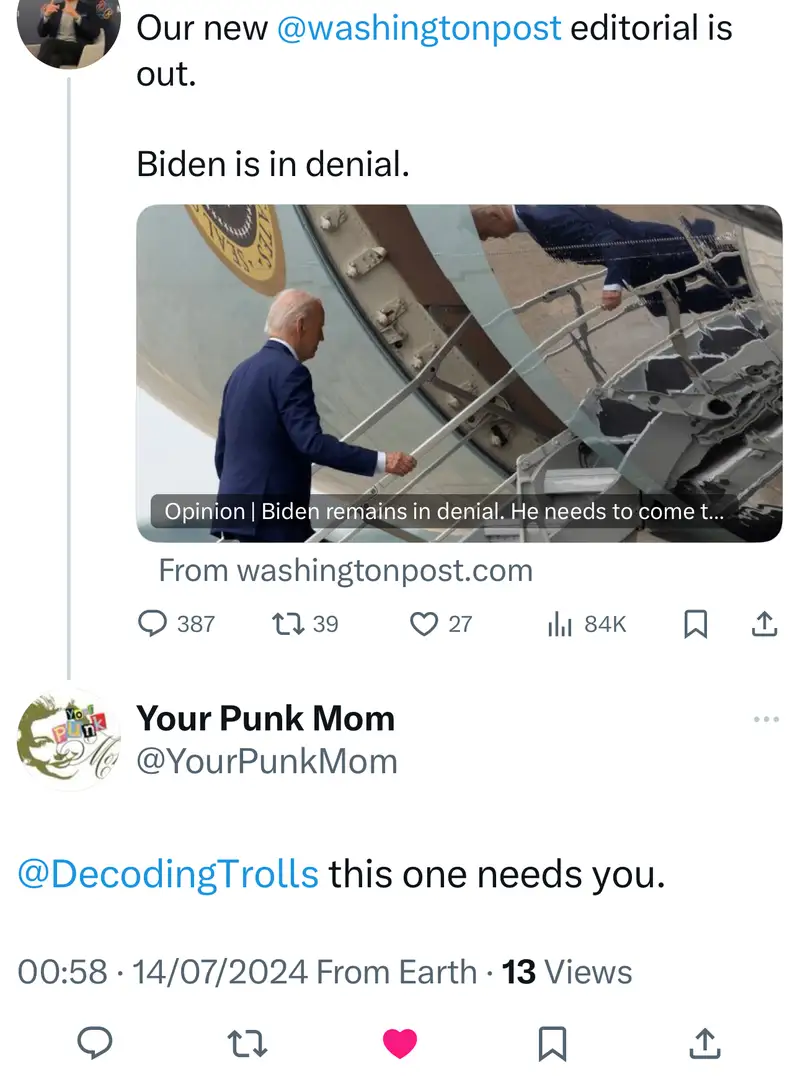
Task: Open the 13 Views count
Action: (x=567, y=971)
